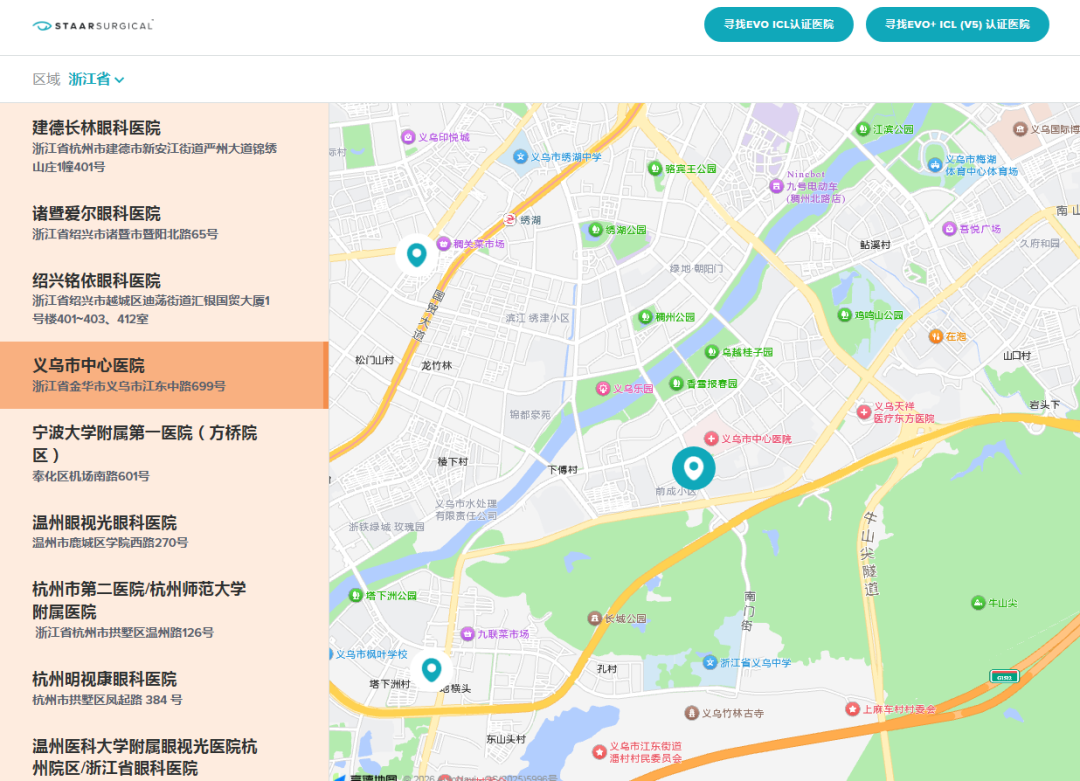Select 温州眼视光眼科医院 in the list
Image resolution: width=1080 pixels, height=781 pixels.
(164, 532)
